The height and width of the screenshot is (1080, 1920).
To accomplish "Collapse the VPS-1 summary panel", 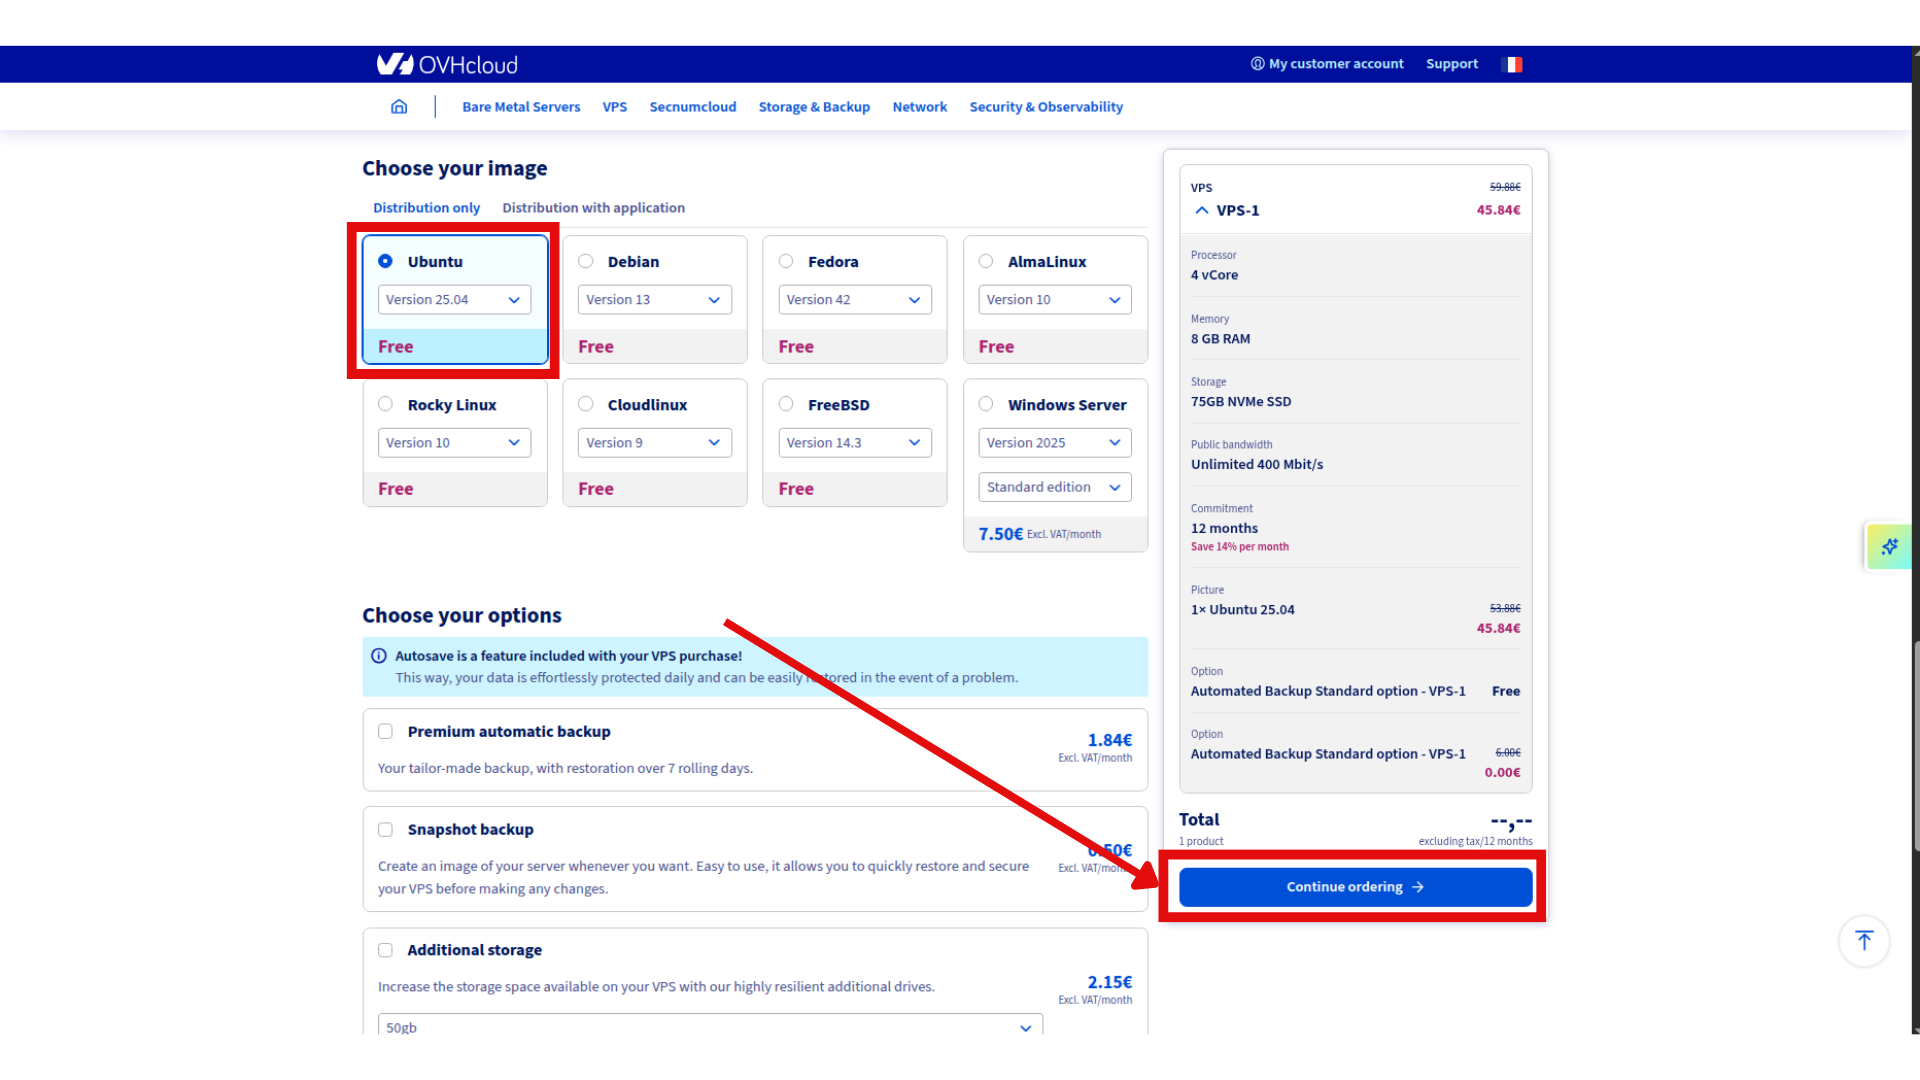I will point(1201,210).
